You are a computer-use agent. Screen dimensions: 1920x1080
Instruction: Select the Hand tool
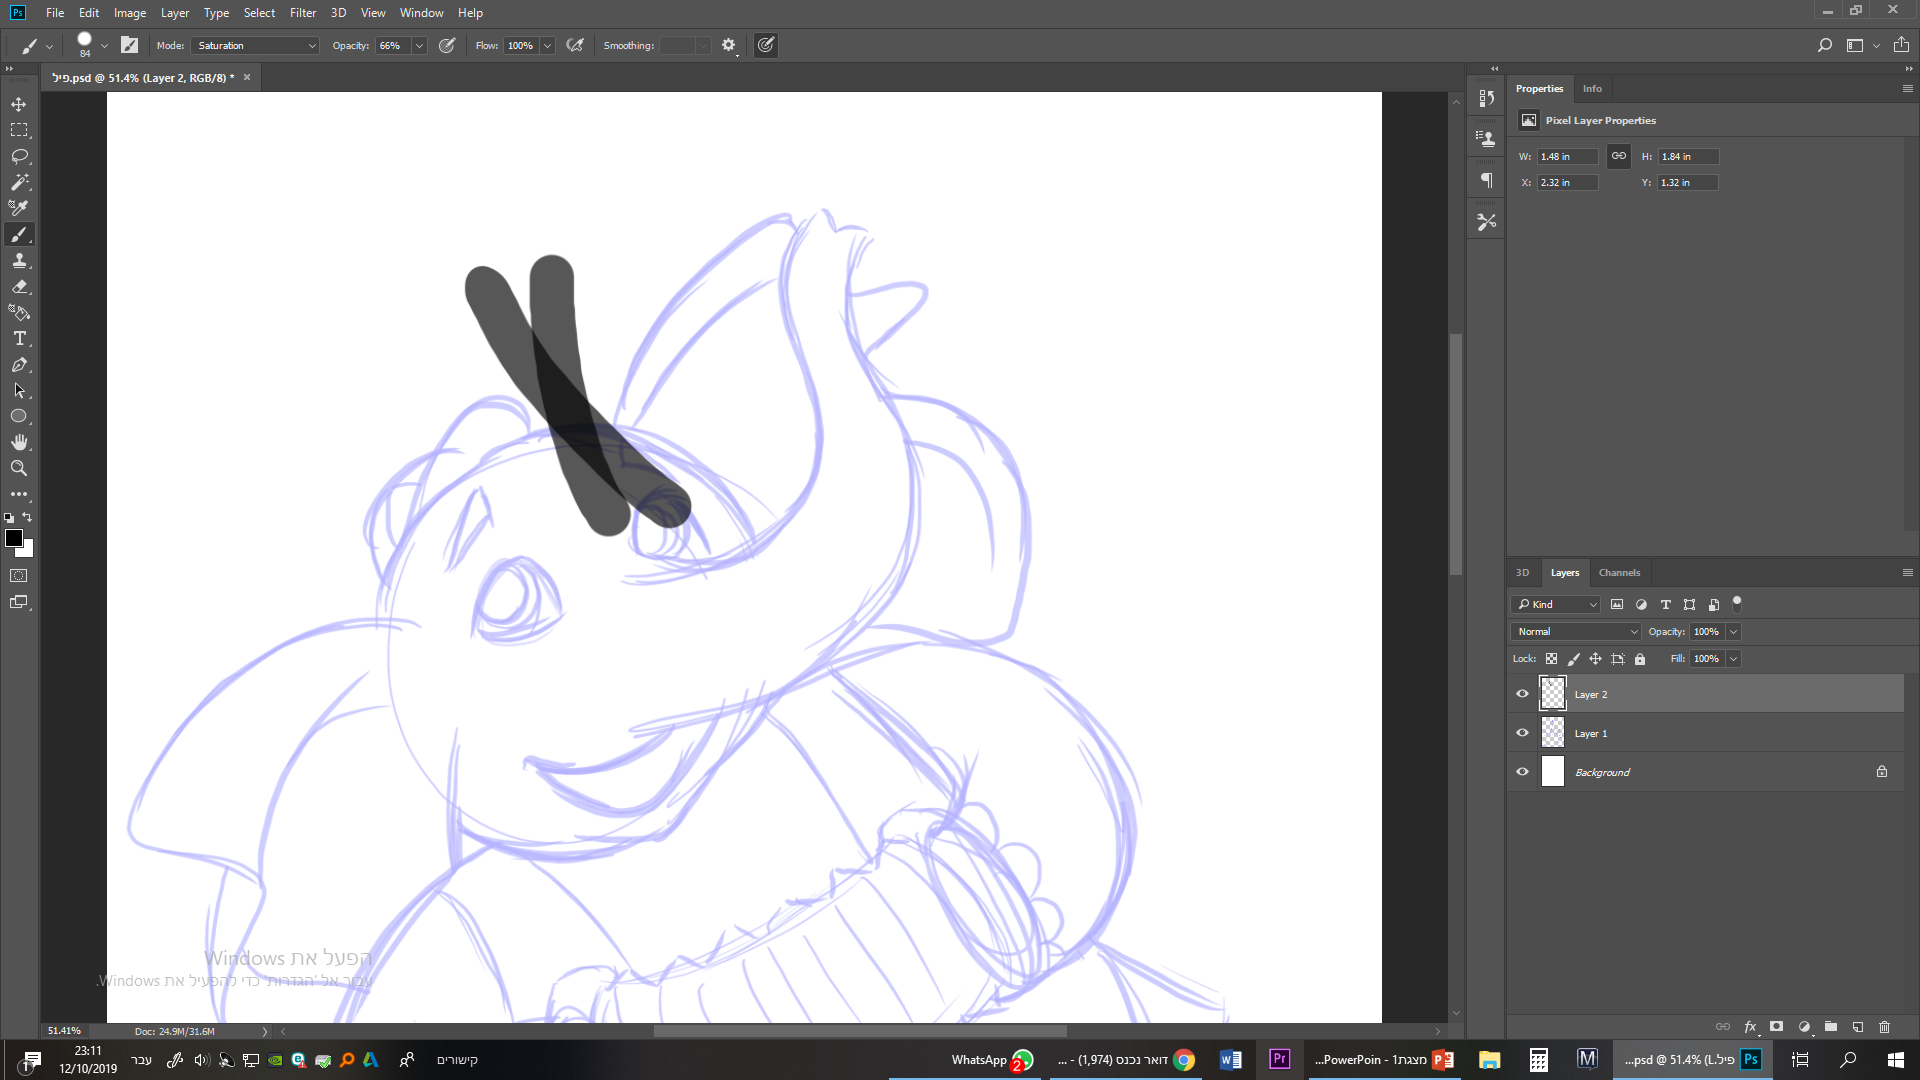click(19, 442)
